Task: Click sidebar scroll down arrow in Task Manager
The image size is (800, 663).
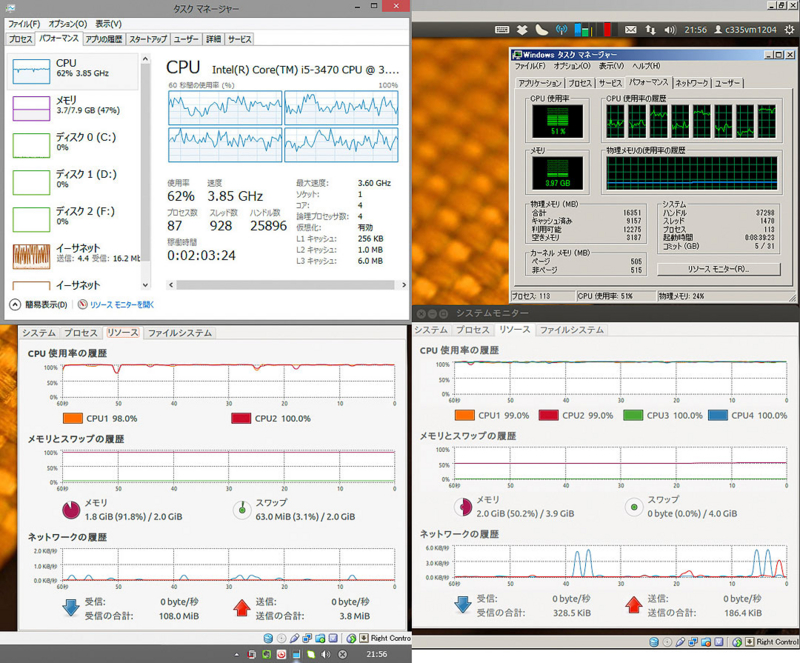Action: point(145,285)
